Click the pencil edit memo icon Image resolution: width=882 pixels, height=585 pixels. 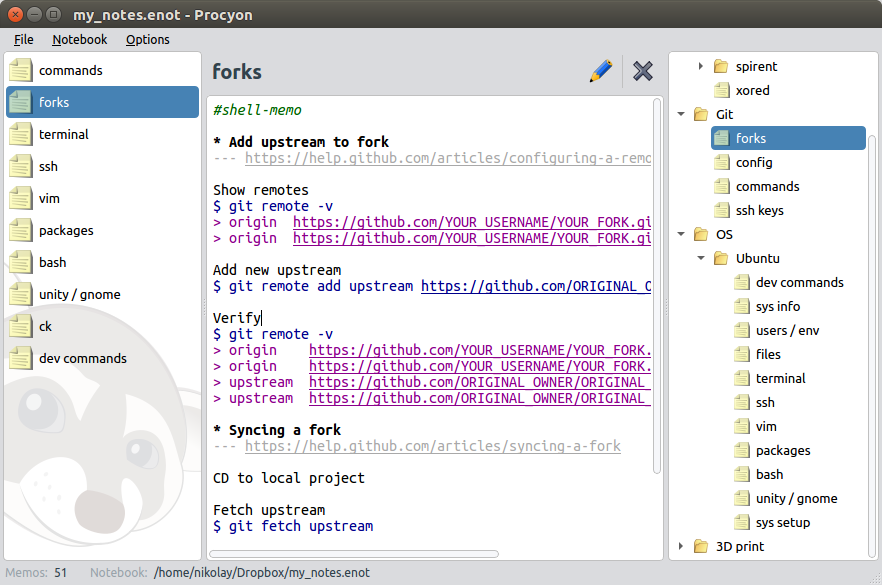[x=601, y=71]
